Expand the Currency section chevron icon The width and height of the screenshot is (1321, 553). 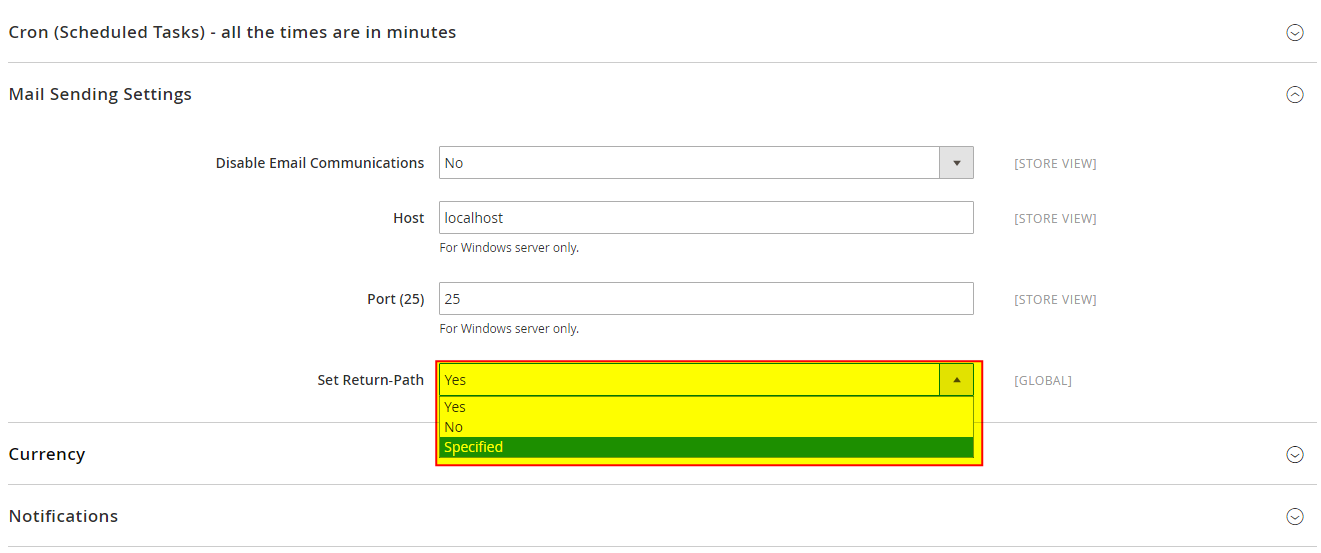pyautogui.click(x=1294, y=455)
